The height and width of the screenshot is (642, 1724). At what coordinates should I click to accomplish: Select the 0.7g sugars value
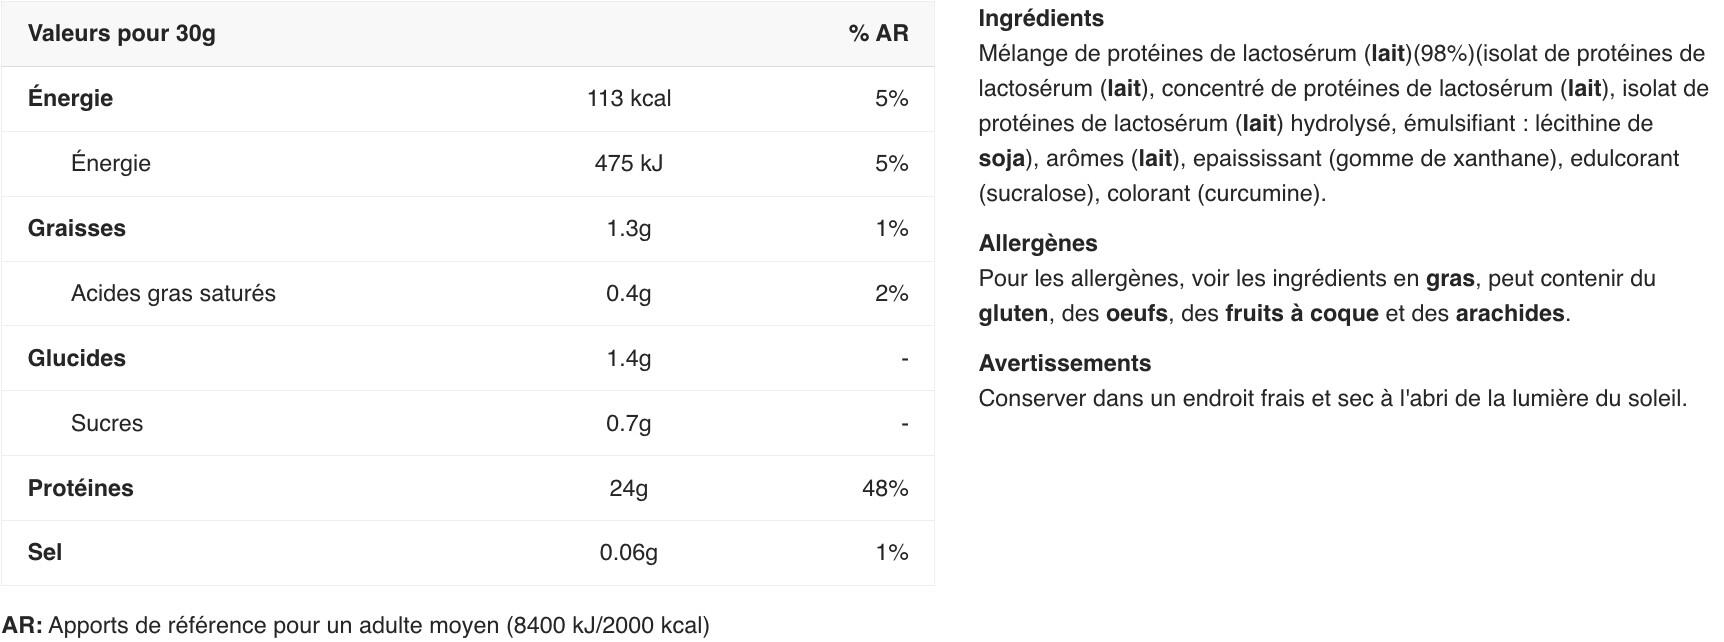click(x=628, y=423)
